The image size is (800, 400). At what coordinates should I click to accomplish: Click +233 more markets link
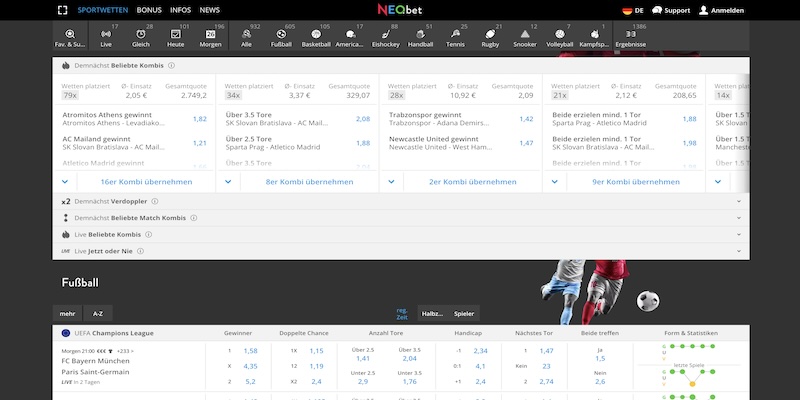125,351
